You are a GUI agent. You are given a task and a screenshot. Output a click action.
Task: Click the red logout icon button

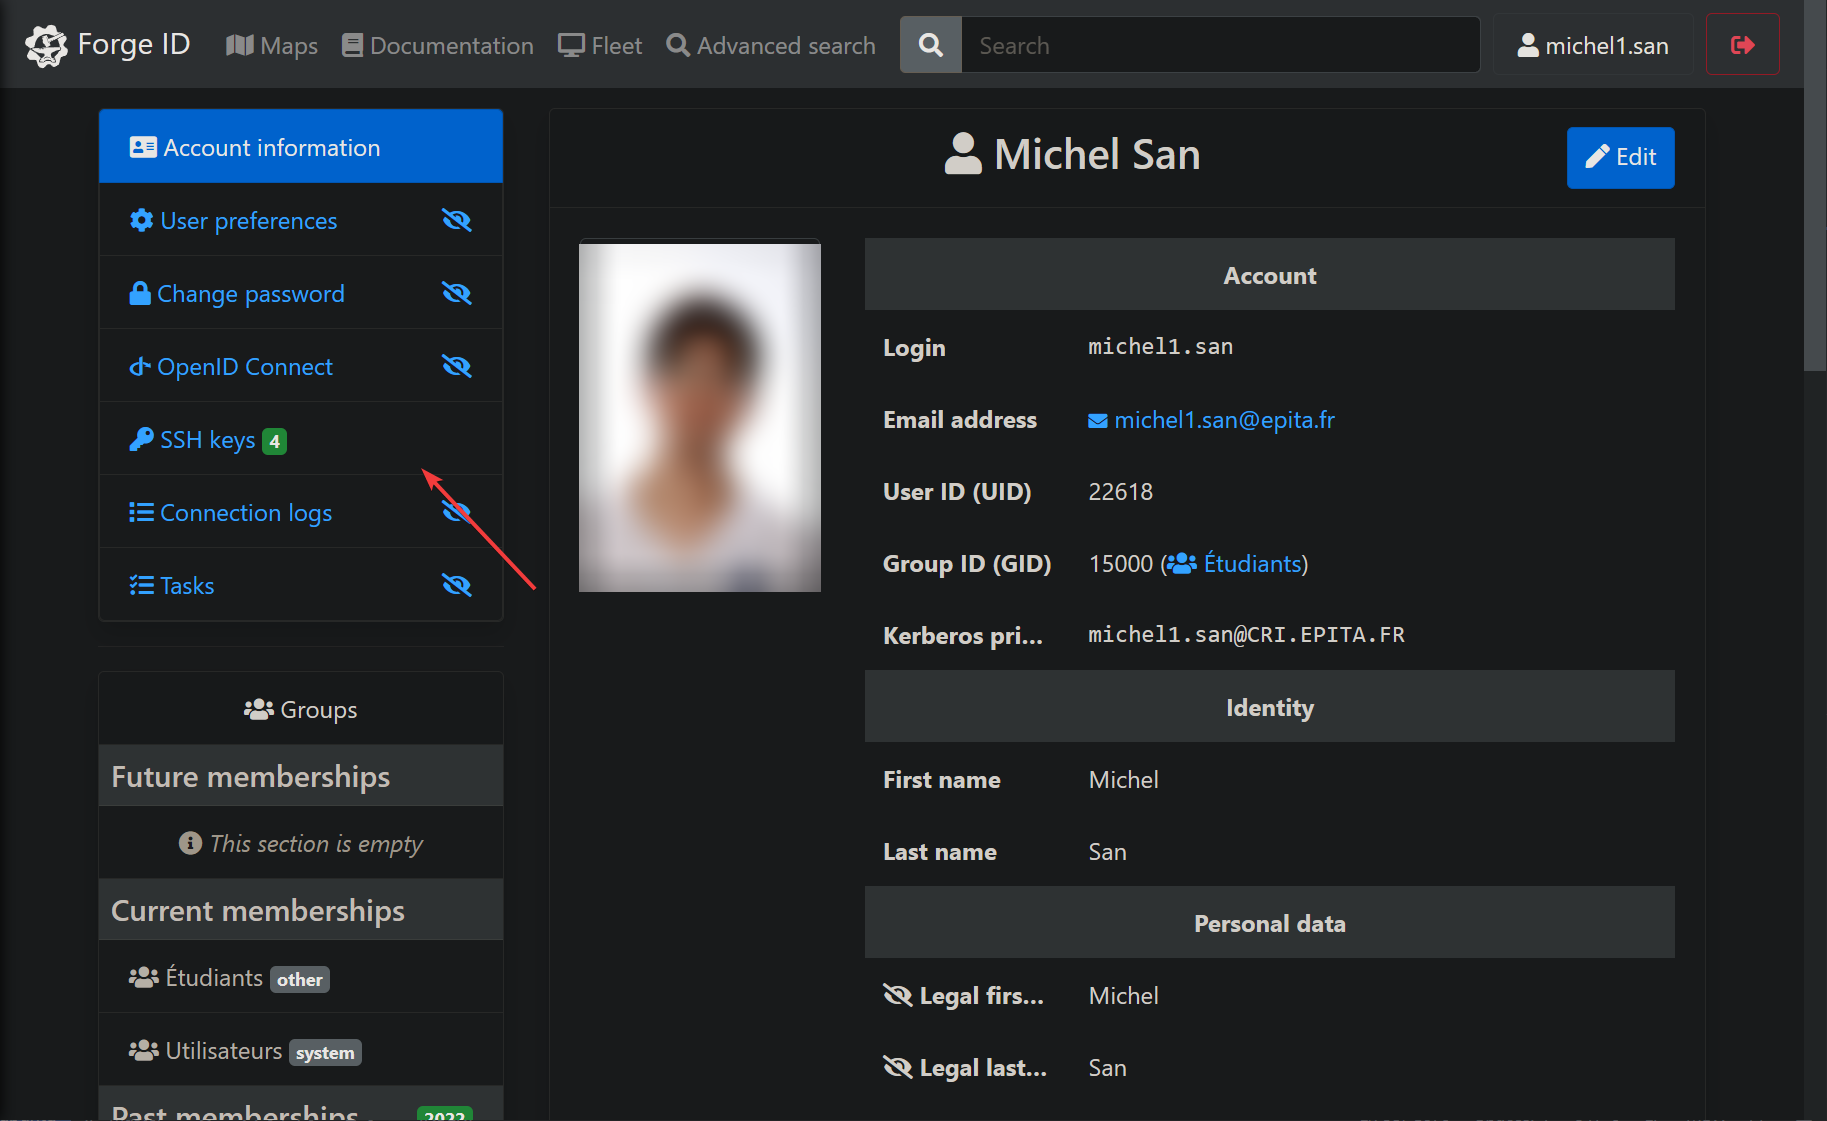[x=1742, y=45]
